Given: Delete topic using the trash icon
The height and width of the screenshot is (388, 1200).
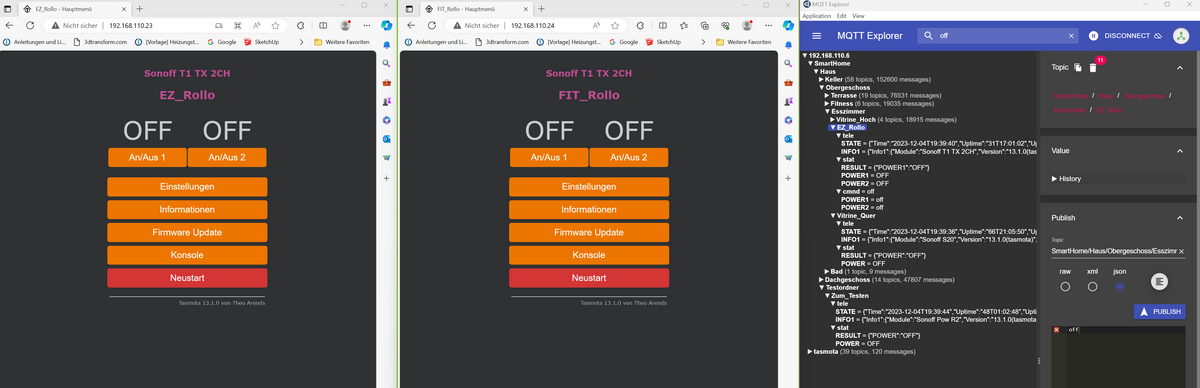Looking at the screenshot, I should (1093, 68).
